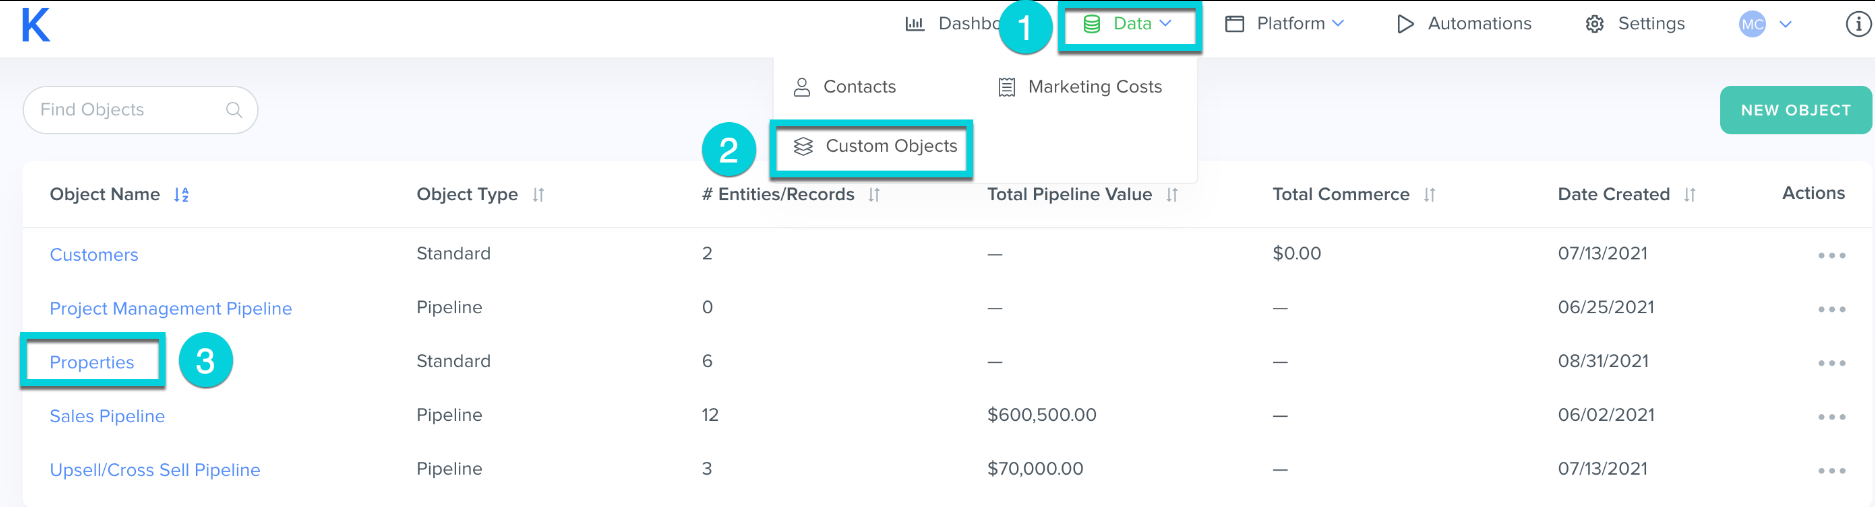Screen dimensions: 1875x507
Task: Select Contacts from the Data menu
Action: pyautogui.click(x=844, y=87)
